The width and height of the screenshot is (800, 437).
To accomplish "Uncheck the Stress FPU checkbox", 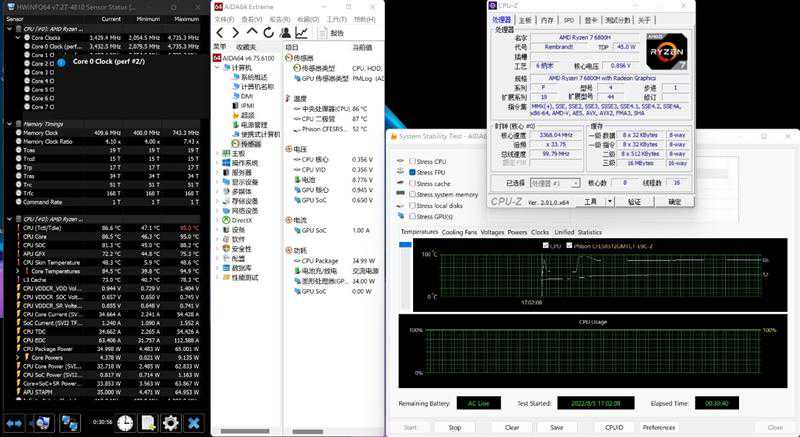I will 412,172.
